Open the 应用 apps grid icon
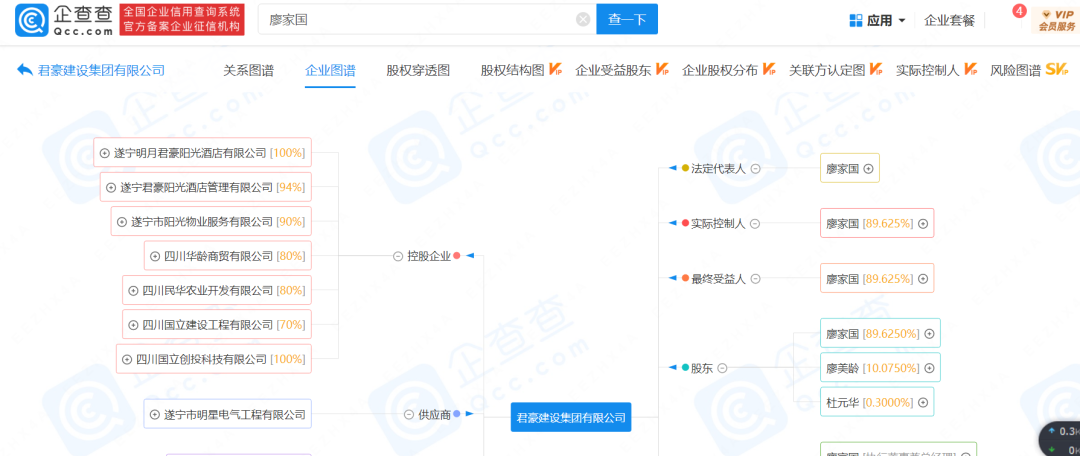1080x456 pixels. click(856, 21)
